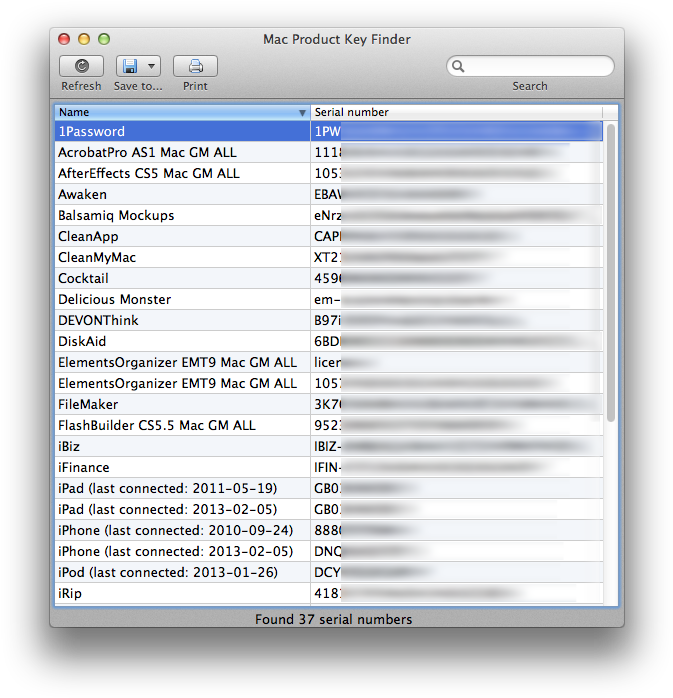Select the Balsamiq Mockups entry
This screenshot has width=673, height=698.
[182, 215]
